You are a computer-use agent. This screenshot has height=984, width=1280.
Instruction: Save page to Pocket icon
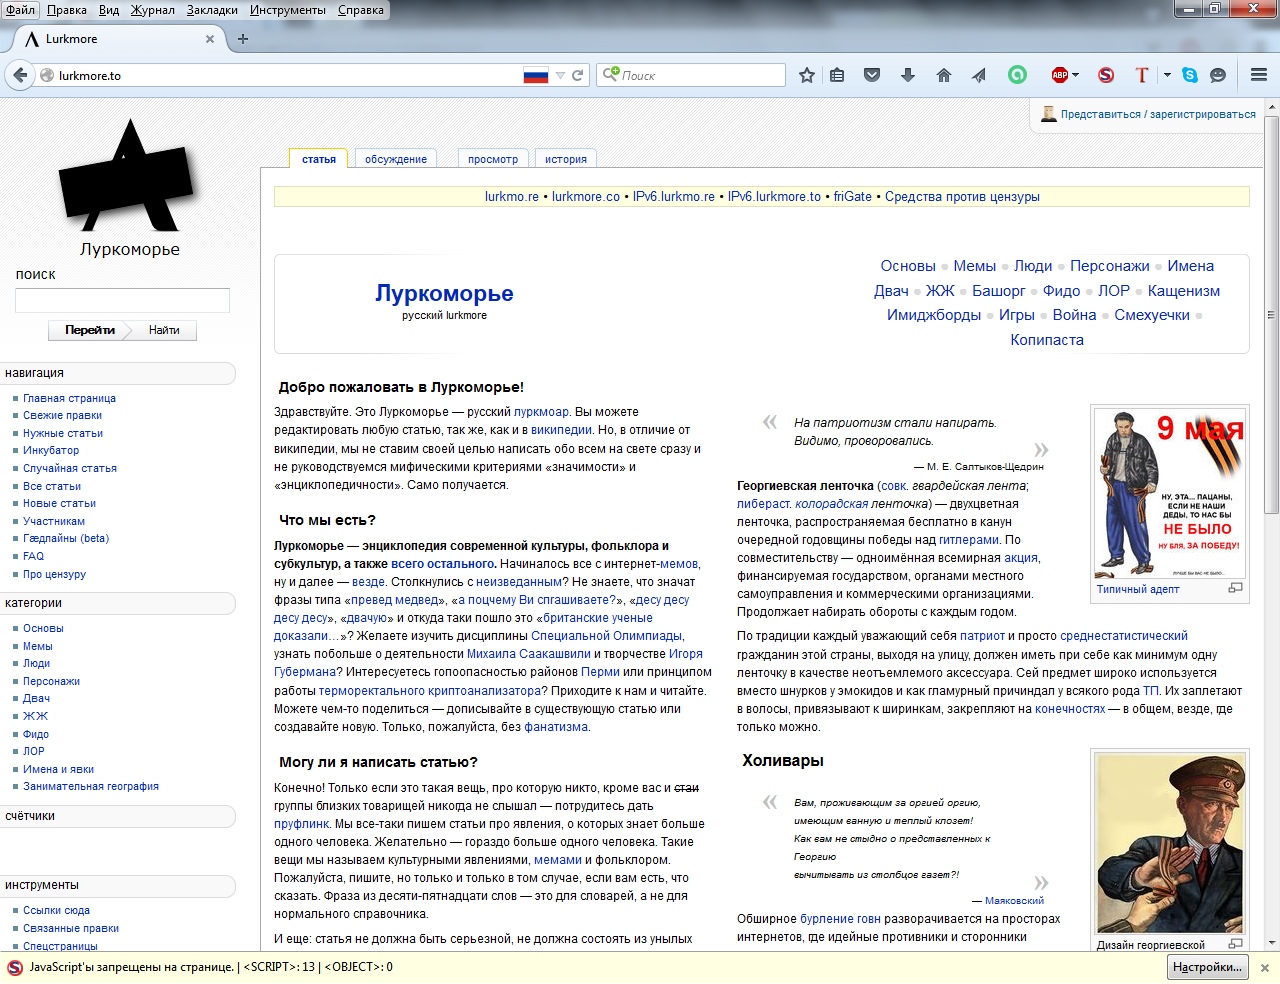[872, 75]
